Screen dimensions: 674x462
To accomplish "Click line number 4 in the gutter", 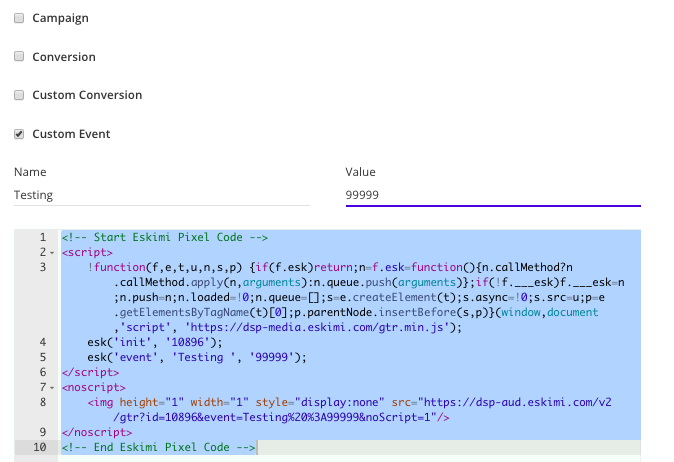I will (43, 342).
